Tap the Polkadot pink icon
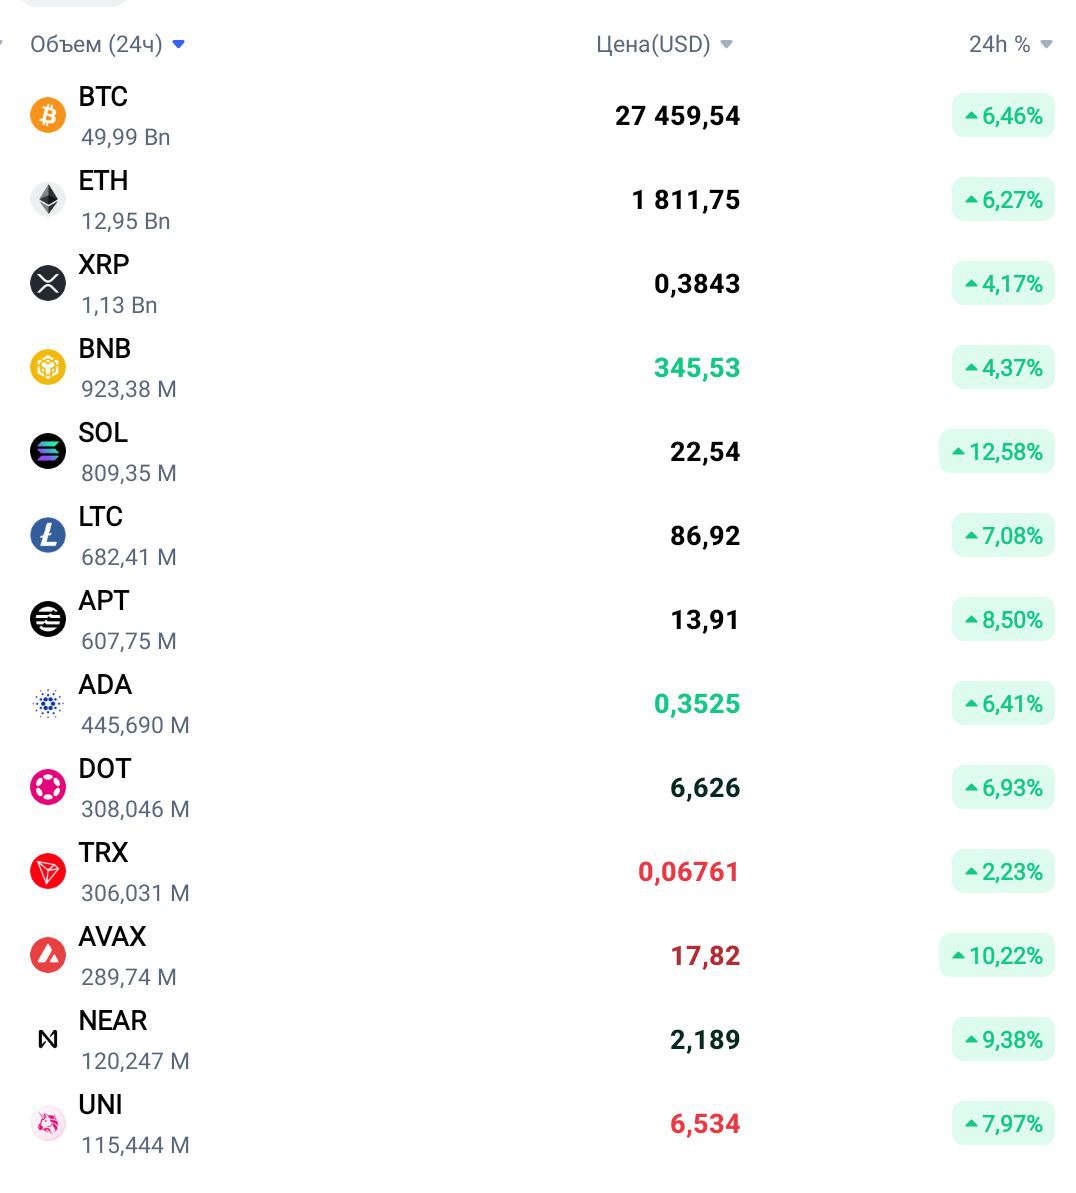Screen dimensions: 1076x1193 [48, 787]
